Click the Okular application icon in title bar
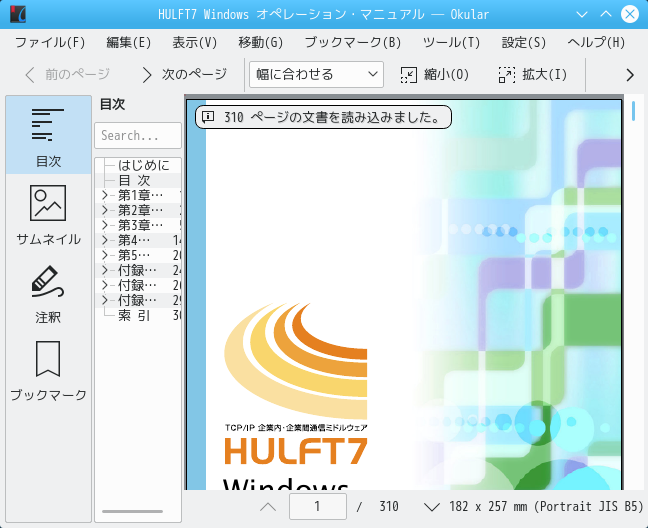Screen dimensions: 648x528 tap(18, 14)
